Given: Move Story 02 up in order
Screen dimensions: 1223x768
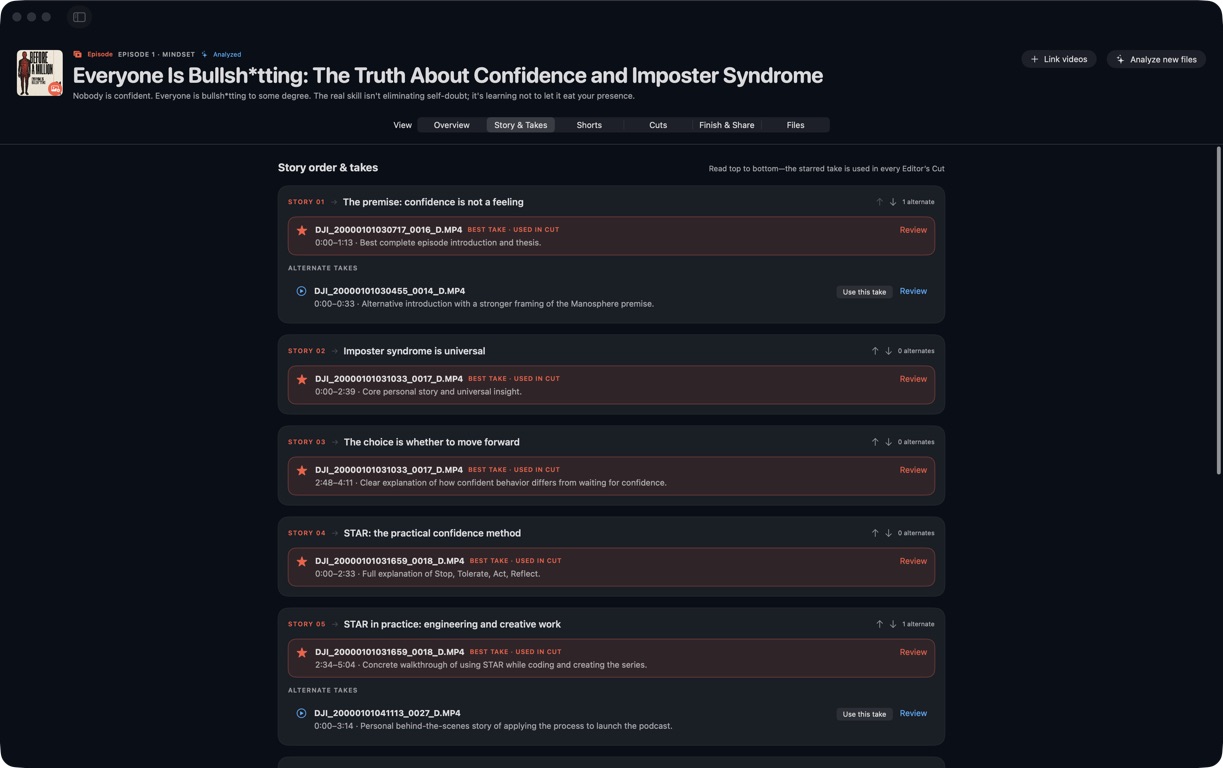Looking at the screenshot, I should coord(875,351).
